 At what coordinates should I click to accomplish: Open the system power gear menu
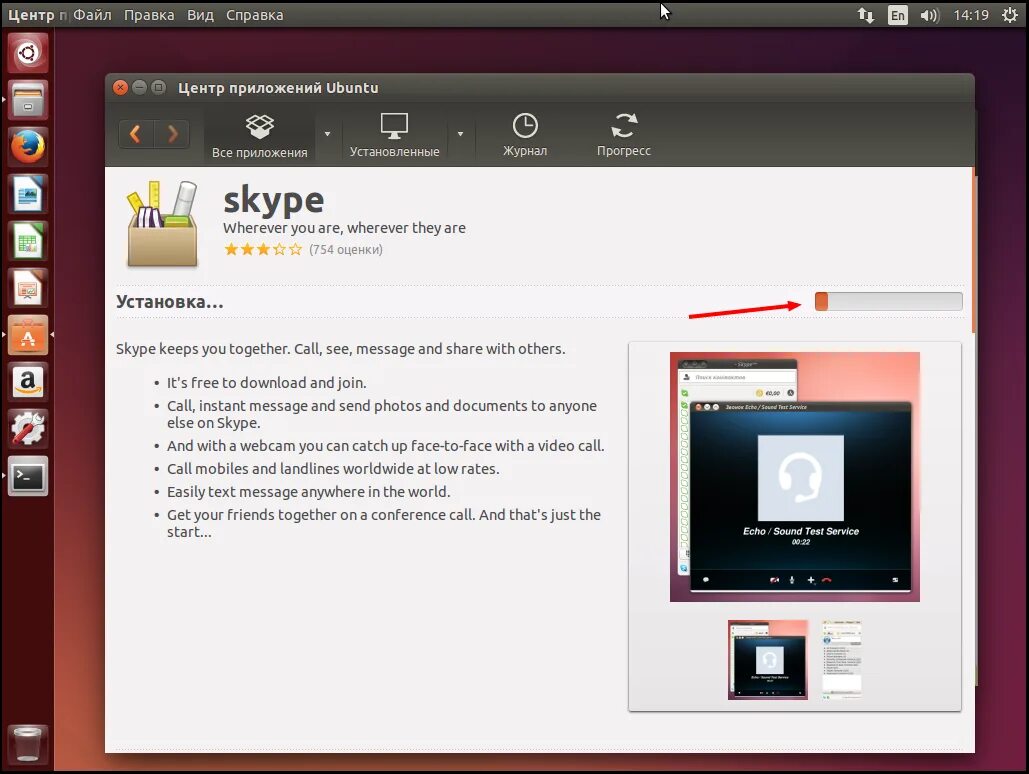click(1010, 14)
